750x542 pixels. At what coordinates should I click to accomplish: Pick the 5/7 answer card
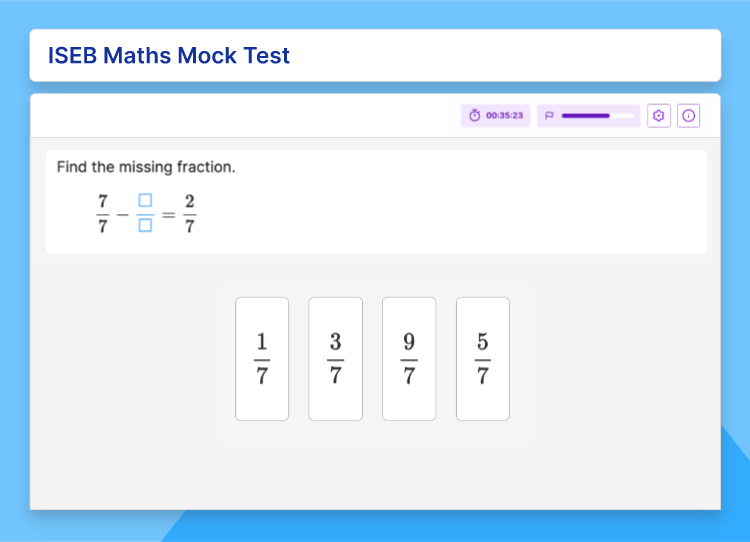point(483,359)
